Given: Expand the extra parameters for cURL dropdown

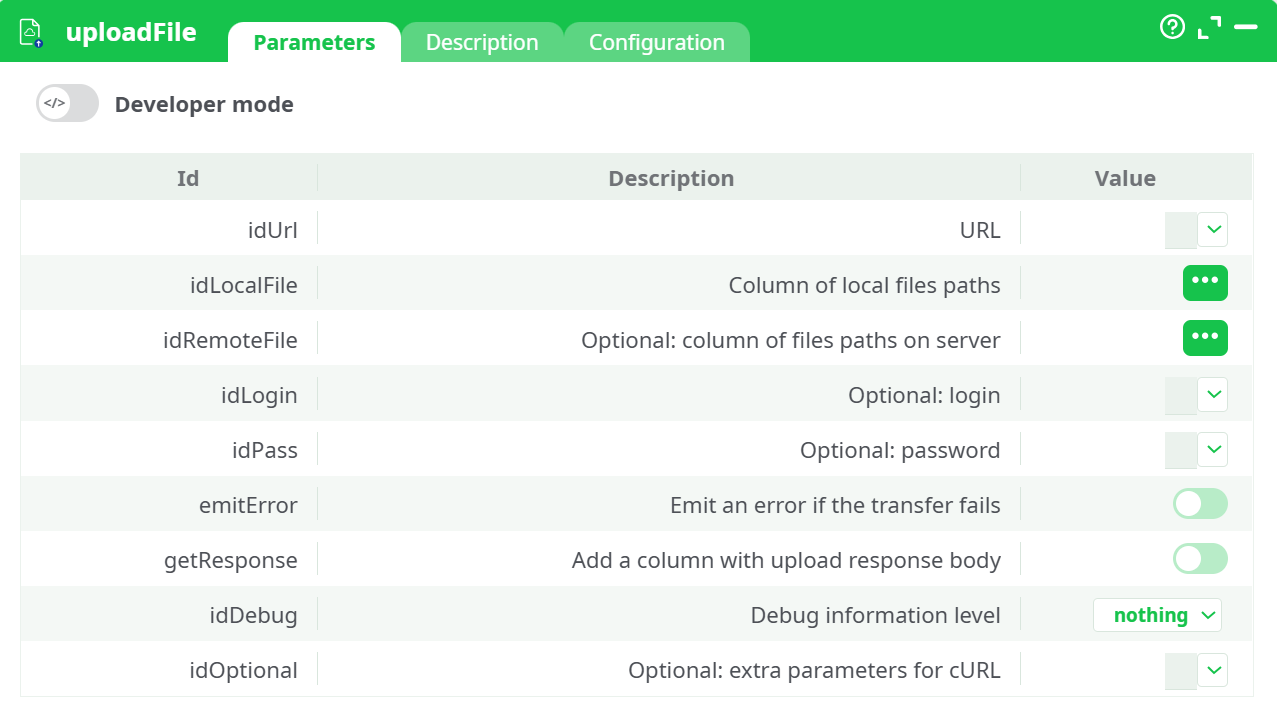Looking at the screenshot, I should point(1212,670).
